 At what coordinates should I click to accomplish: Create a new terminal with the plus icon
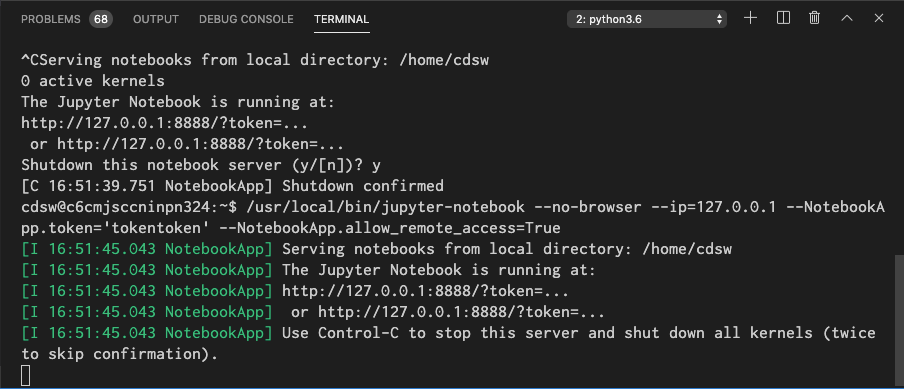[750, 18]
